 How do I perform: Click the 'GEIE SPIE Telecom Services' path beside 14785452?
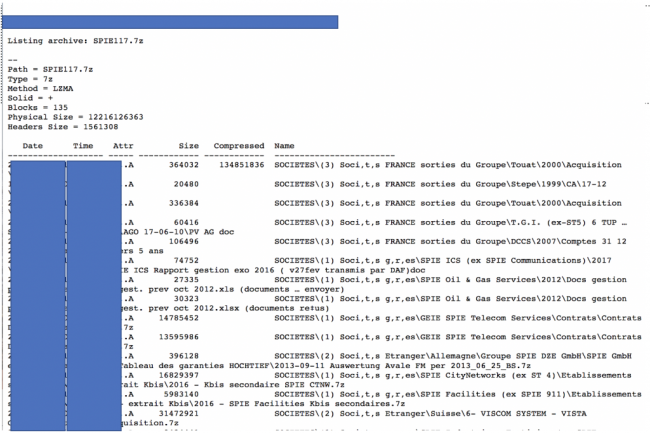click(x=458, y=318)
